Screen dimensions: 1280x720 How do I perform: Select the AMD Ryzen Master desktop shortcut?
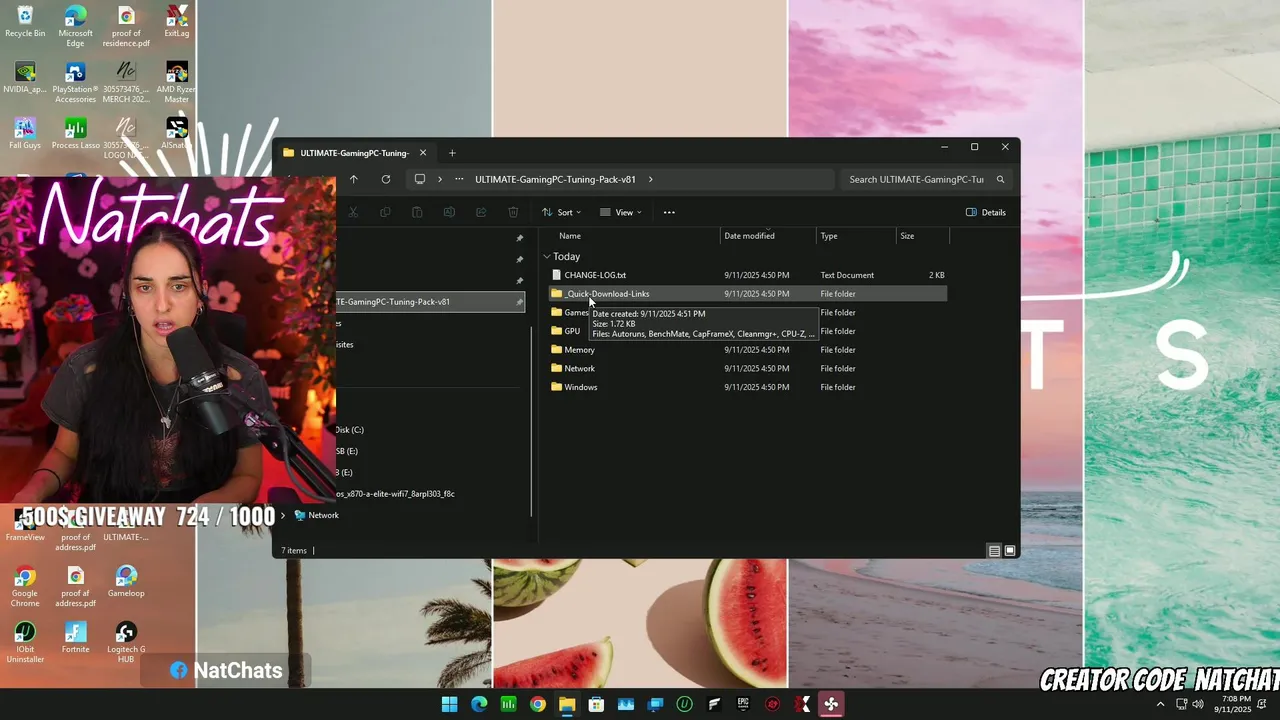(x=177, y=83)
